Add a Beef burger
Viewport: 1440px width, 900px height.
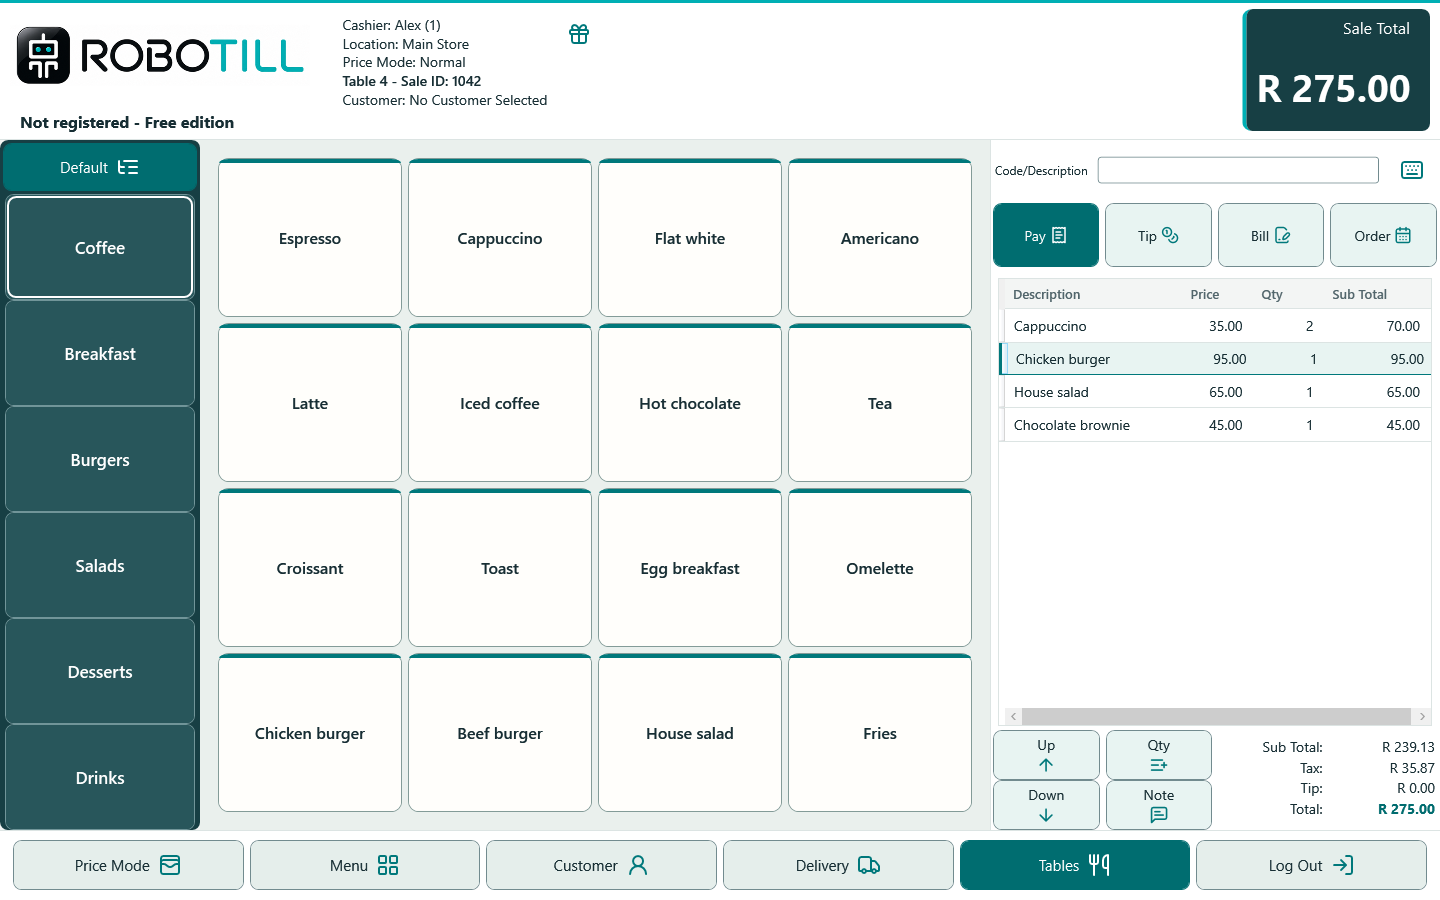coord(500,733)
